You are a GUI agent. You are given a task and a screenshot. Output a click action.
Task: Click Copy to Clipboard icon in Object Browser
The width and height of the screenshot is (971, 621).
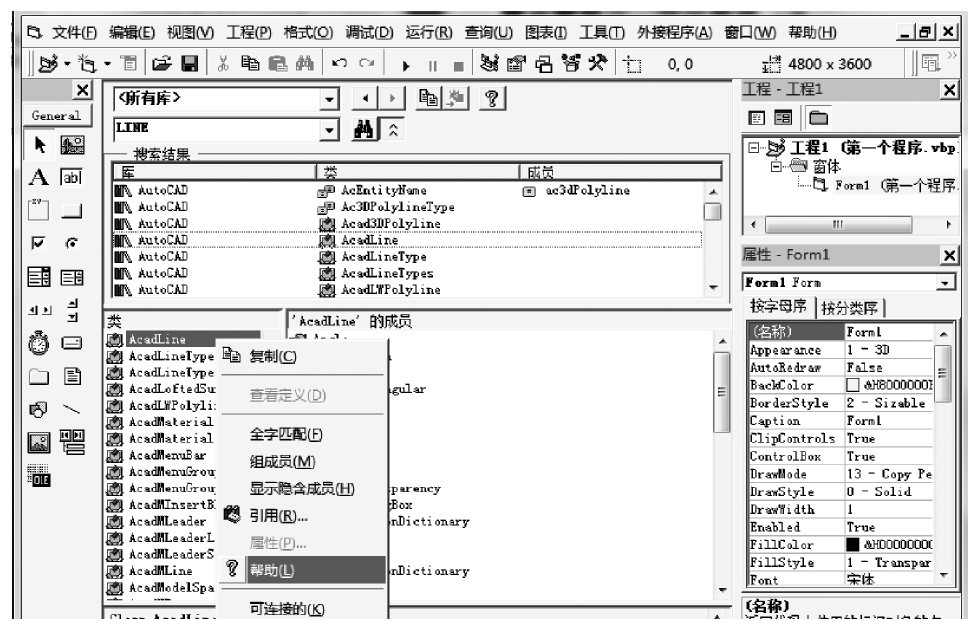428,98
